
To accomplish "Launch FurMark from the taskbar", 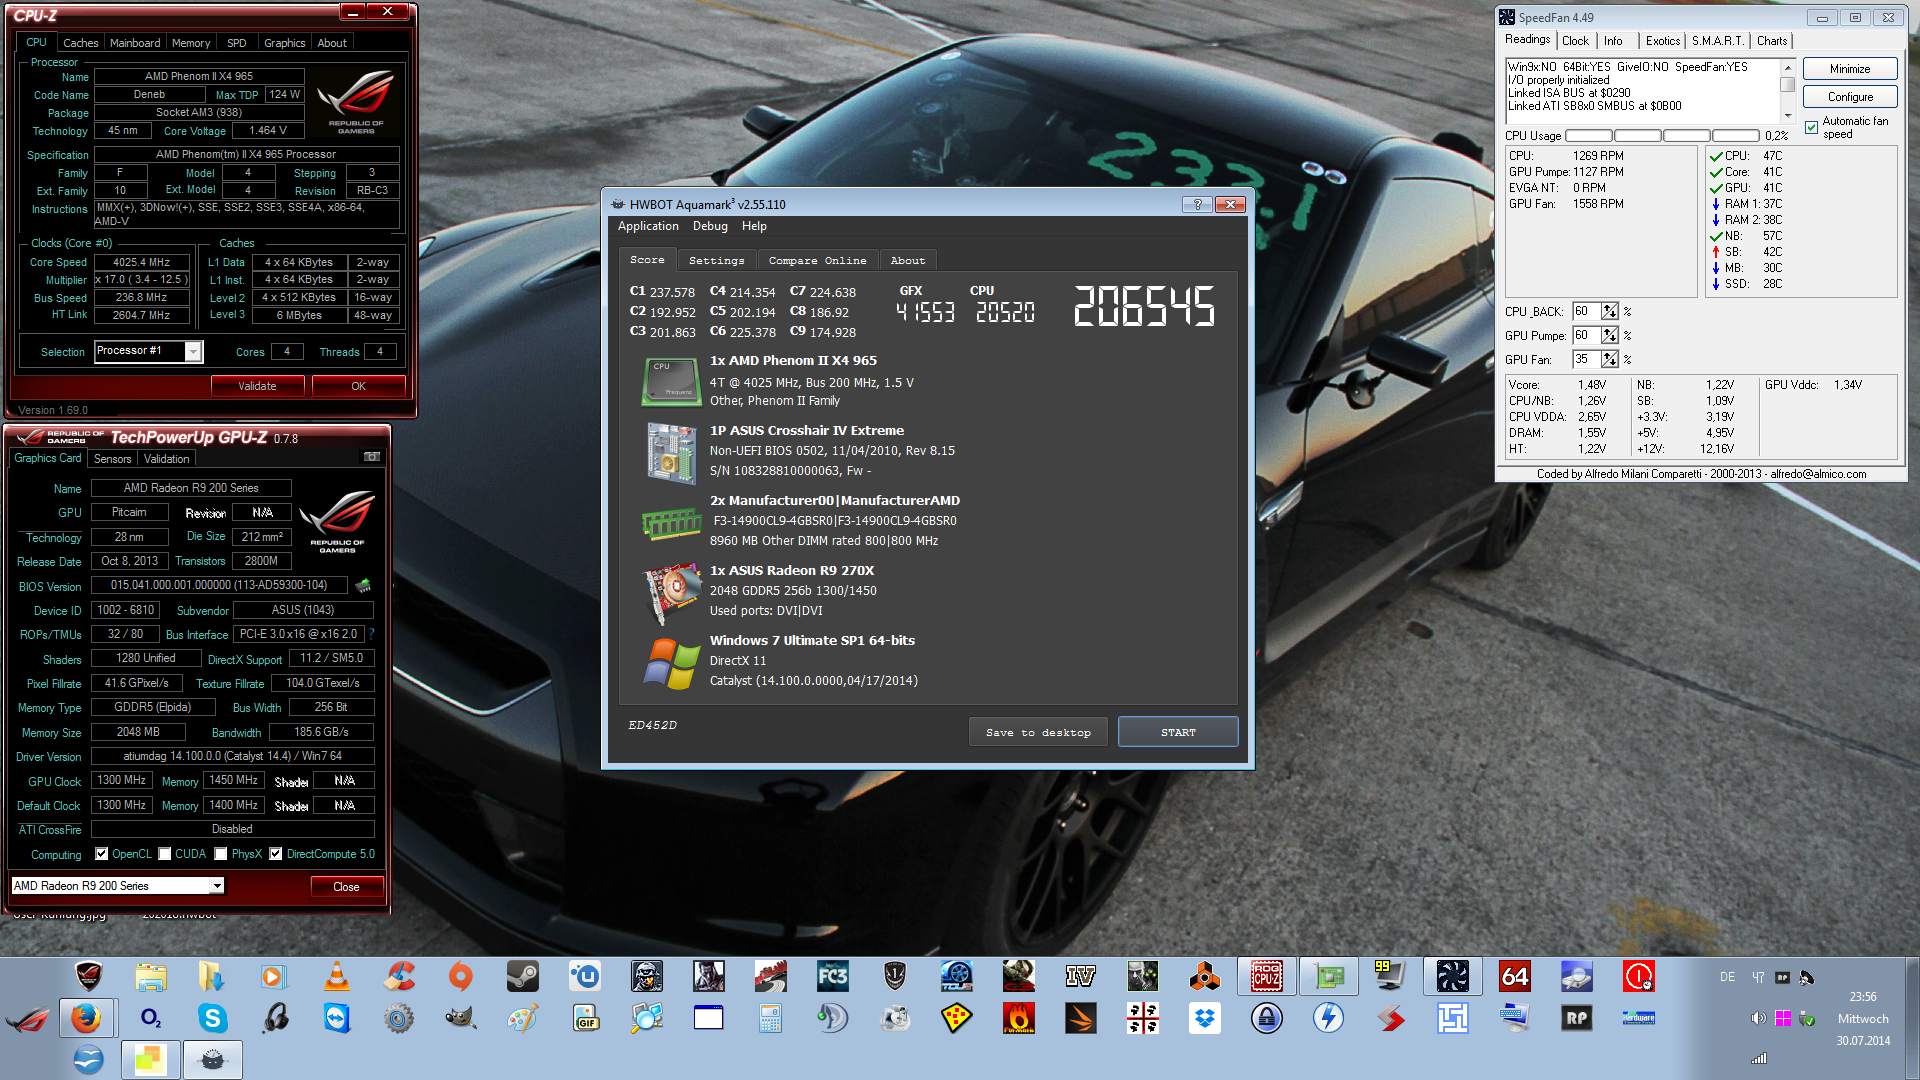I will (1018, 1019).
